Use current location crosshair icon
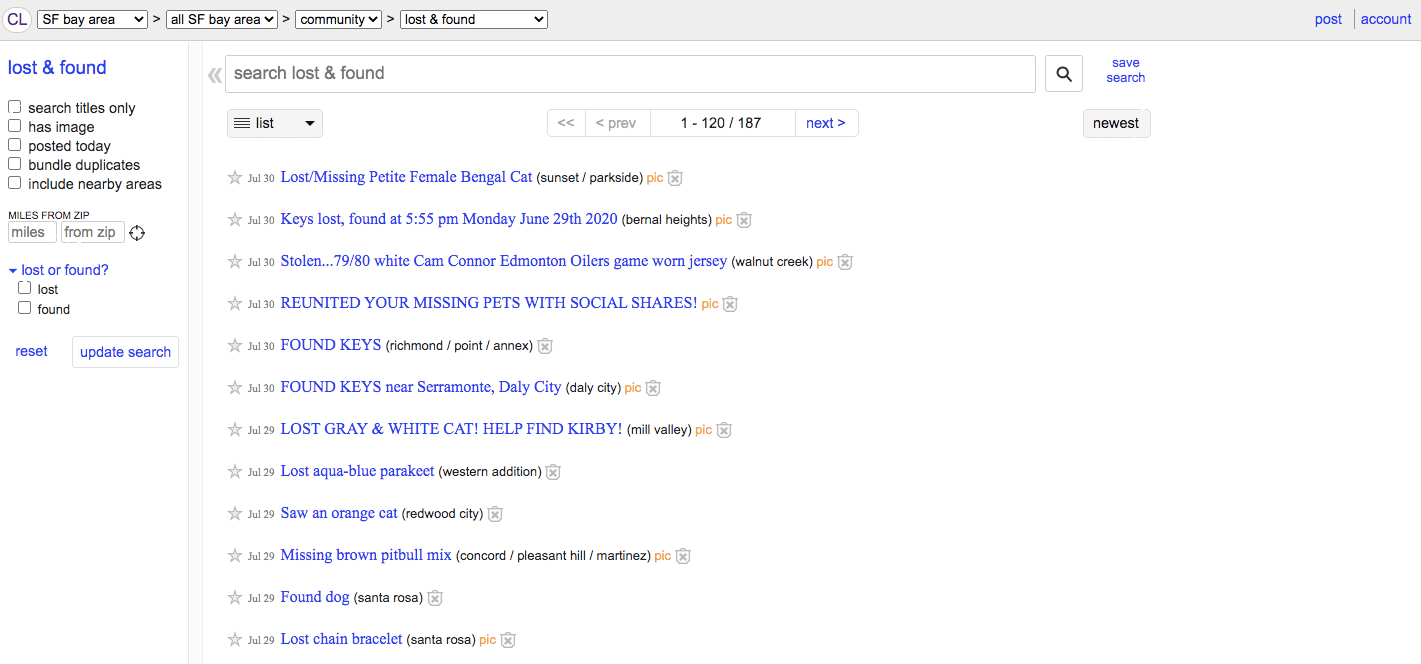 (137, 233)
